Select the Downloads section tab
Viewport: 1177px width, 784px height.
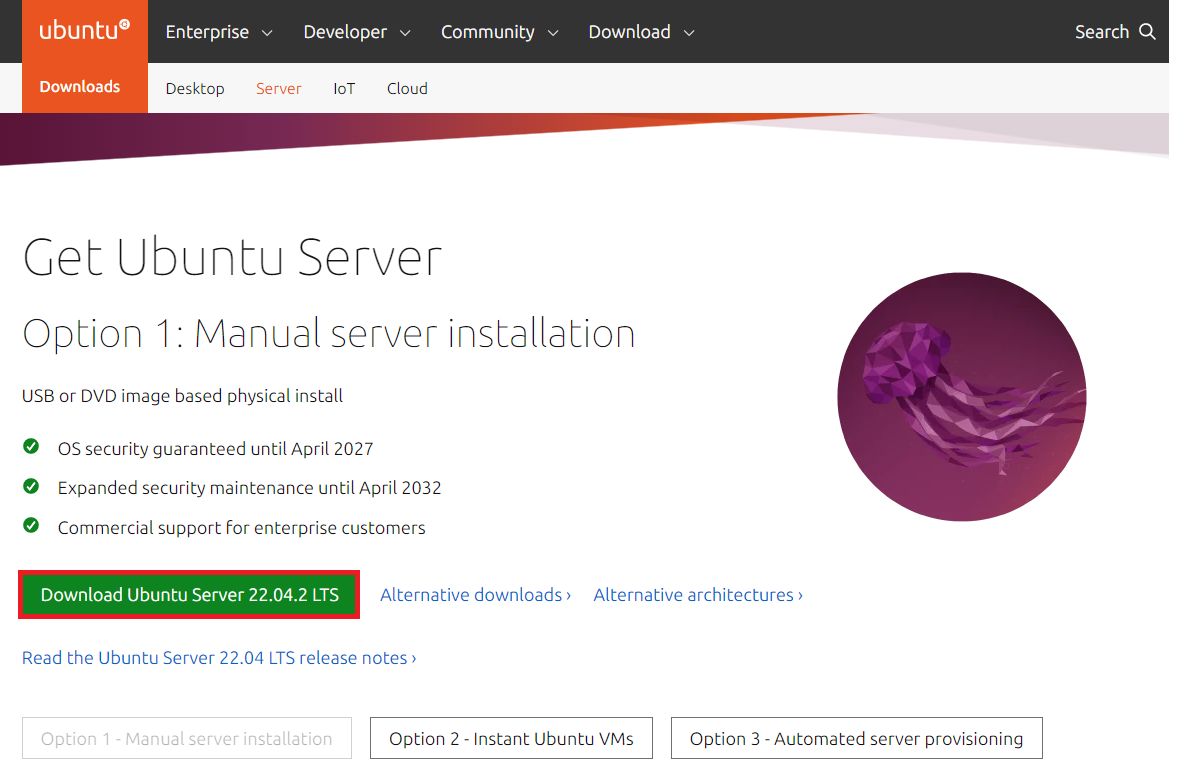point(80,87)
